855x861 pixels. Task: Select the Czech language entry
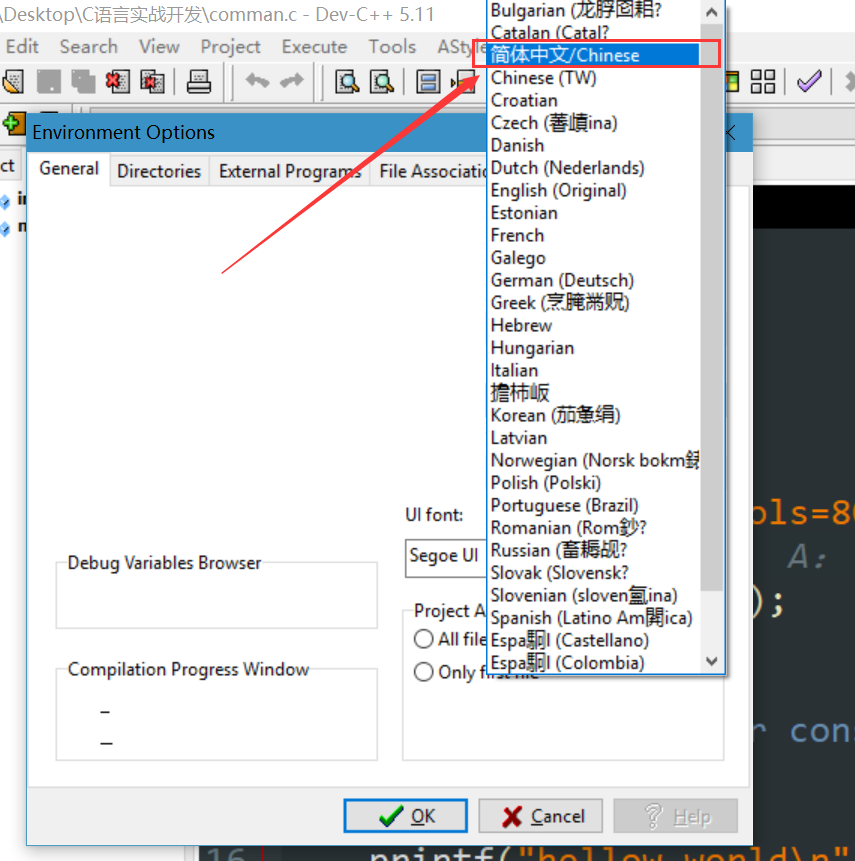click(x=594, y=122)
